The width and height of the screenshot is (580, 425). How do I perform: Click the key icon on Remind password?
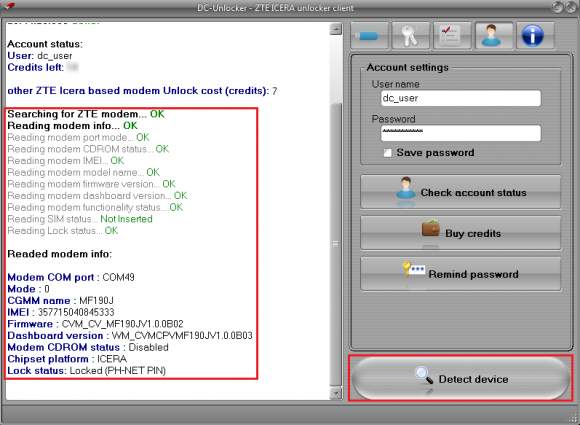(414, 270)
